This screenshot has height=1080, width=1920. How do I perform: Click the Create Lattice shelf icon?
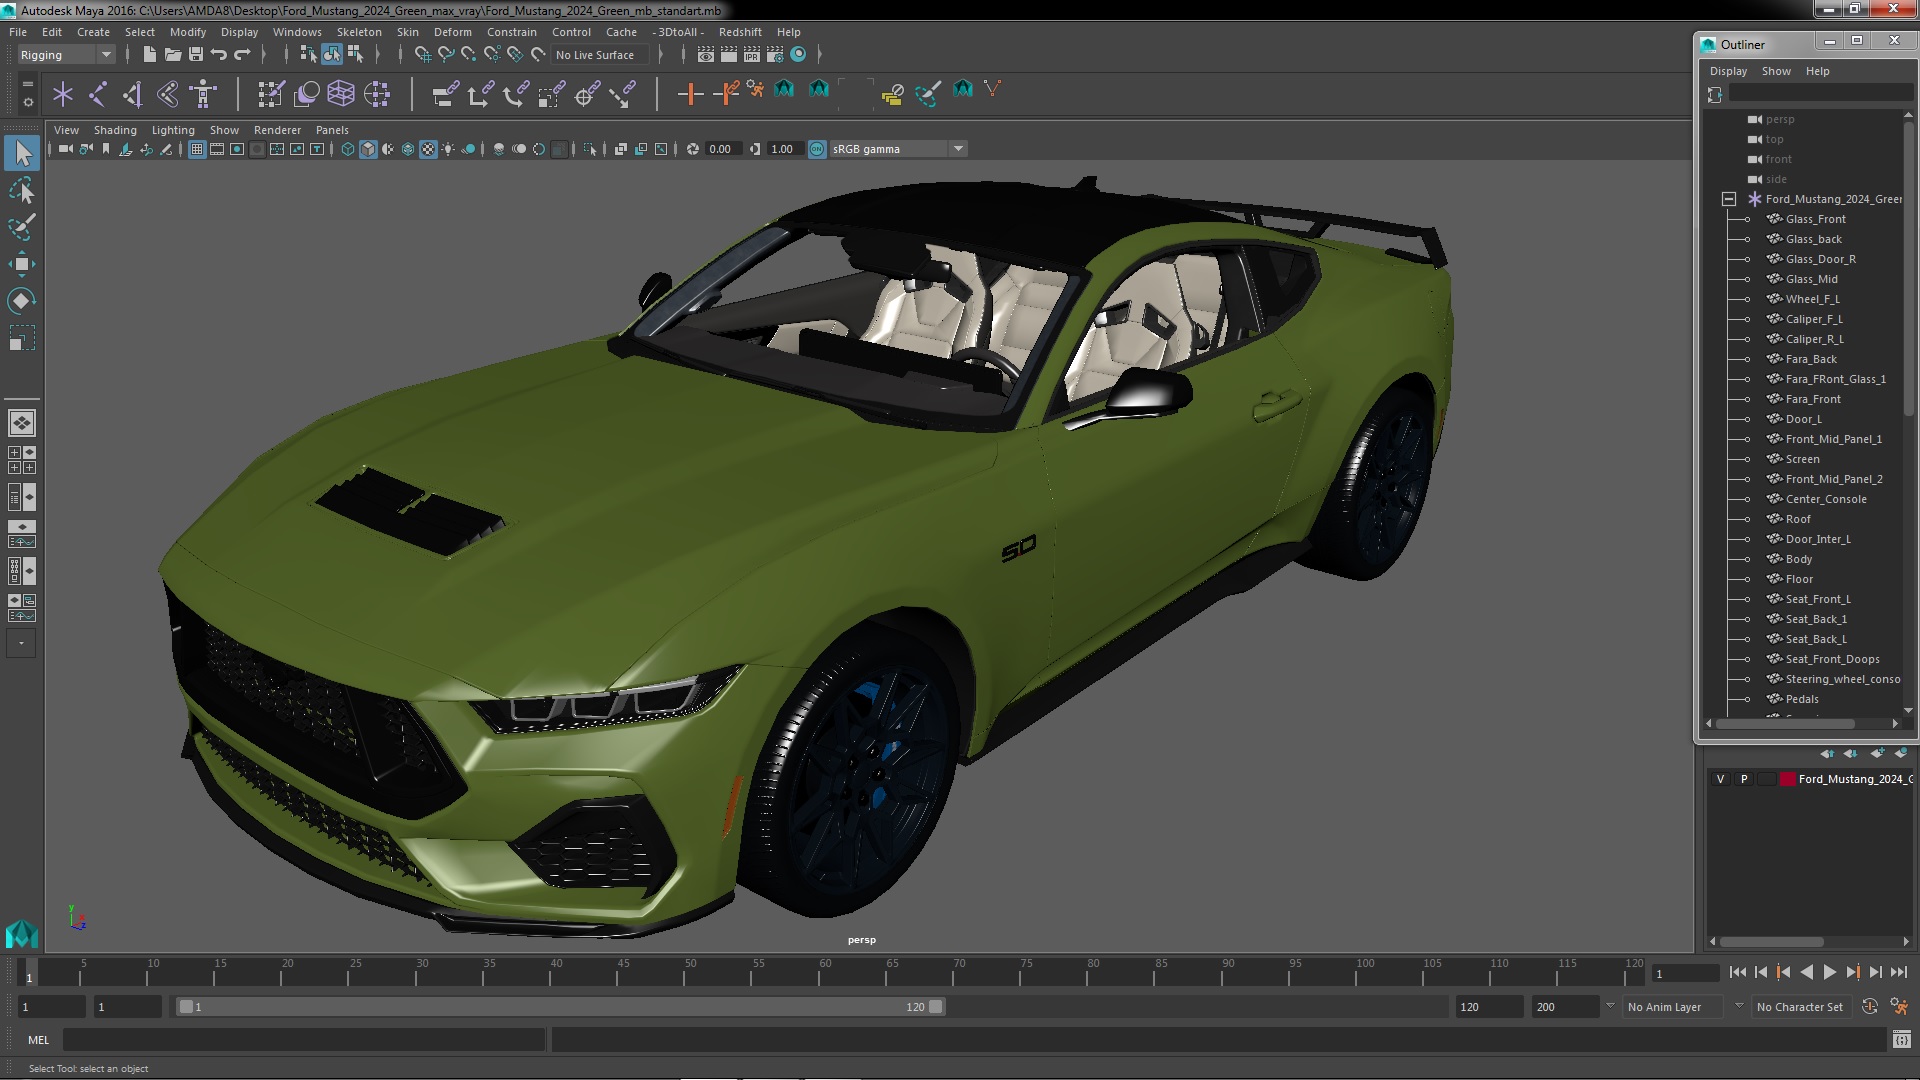pos(341,95)
